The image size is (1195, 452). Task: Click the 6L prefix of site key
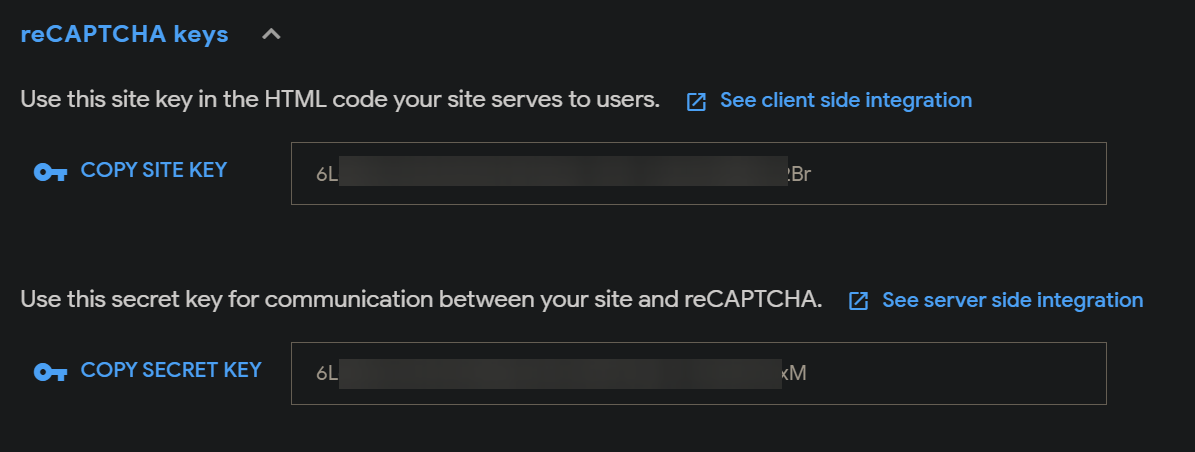click(327, 174)
